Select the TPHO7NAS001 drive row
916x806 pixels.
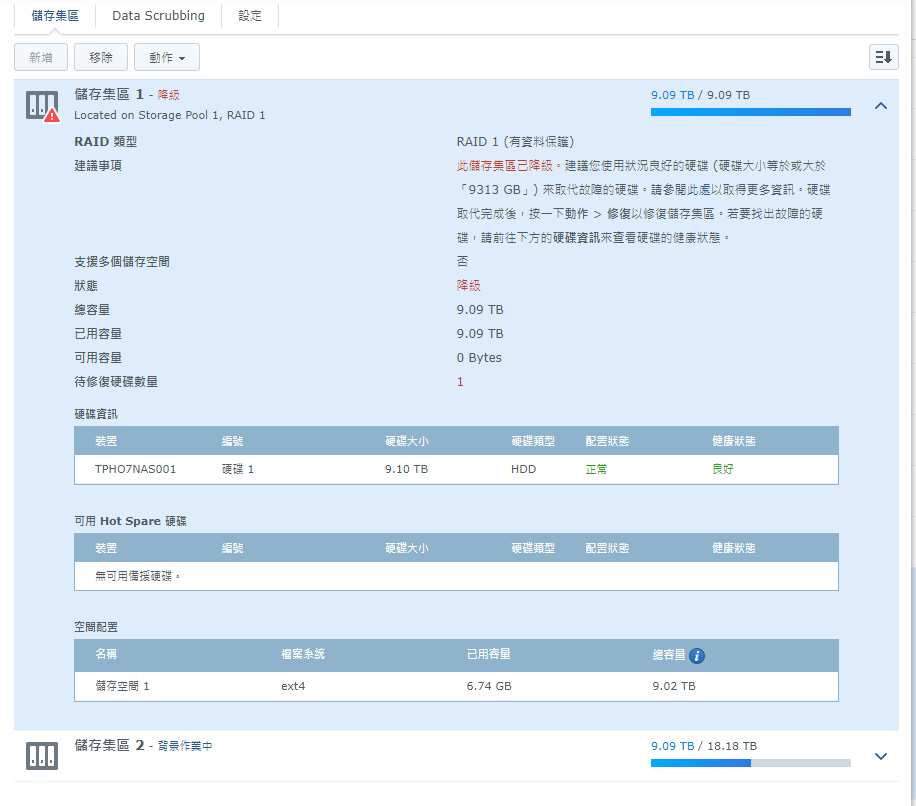(455, 469)
